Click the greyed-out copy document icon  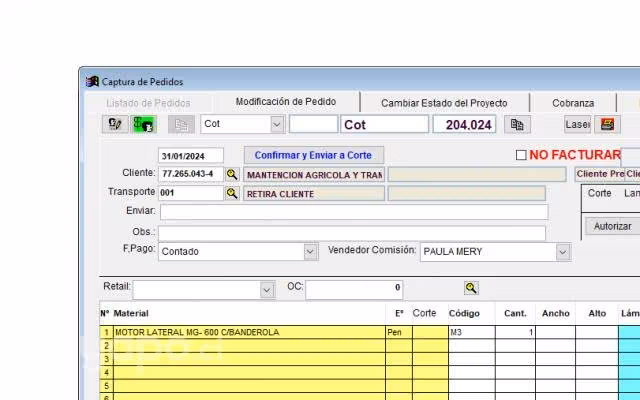point(181,124)
